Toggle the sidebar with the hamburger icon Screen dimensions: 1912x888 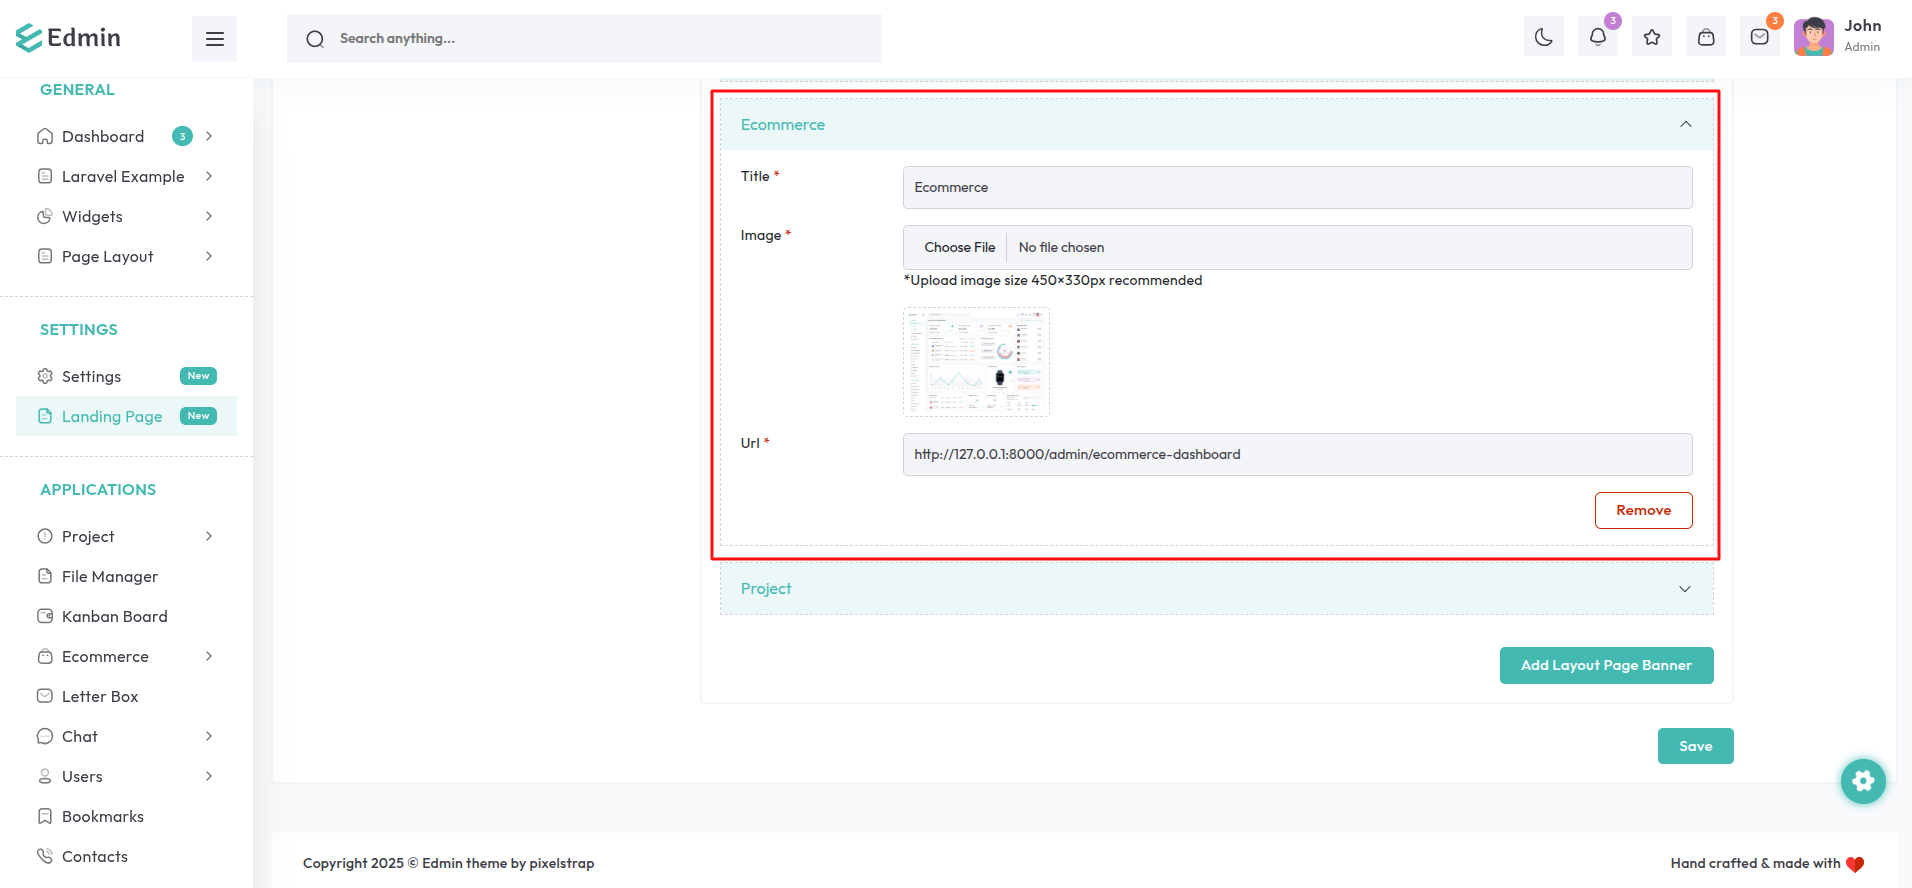[x=214, y=39]
